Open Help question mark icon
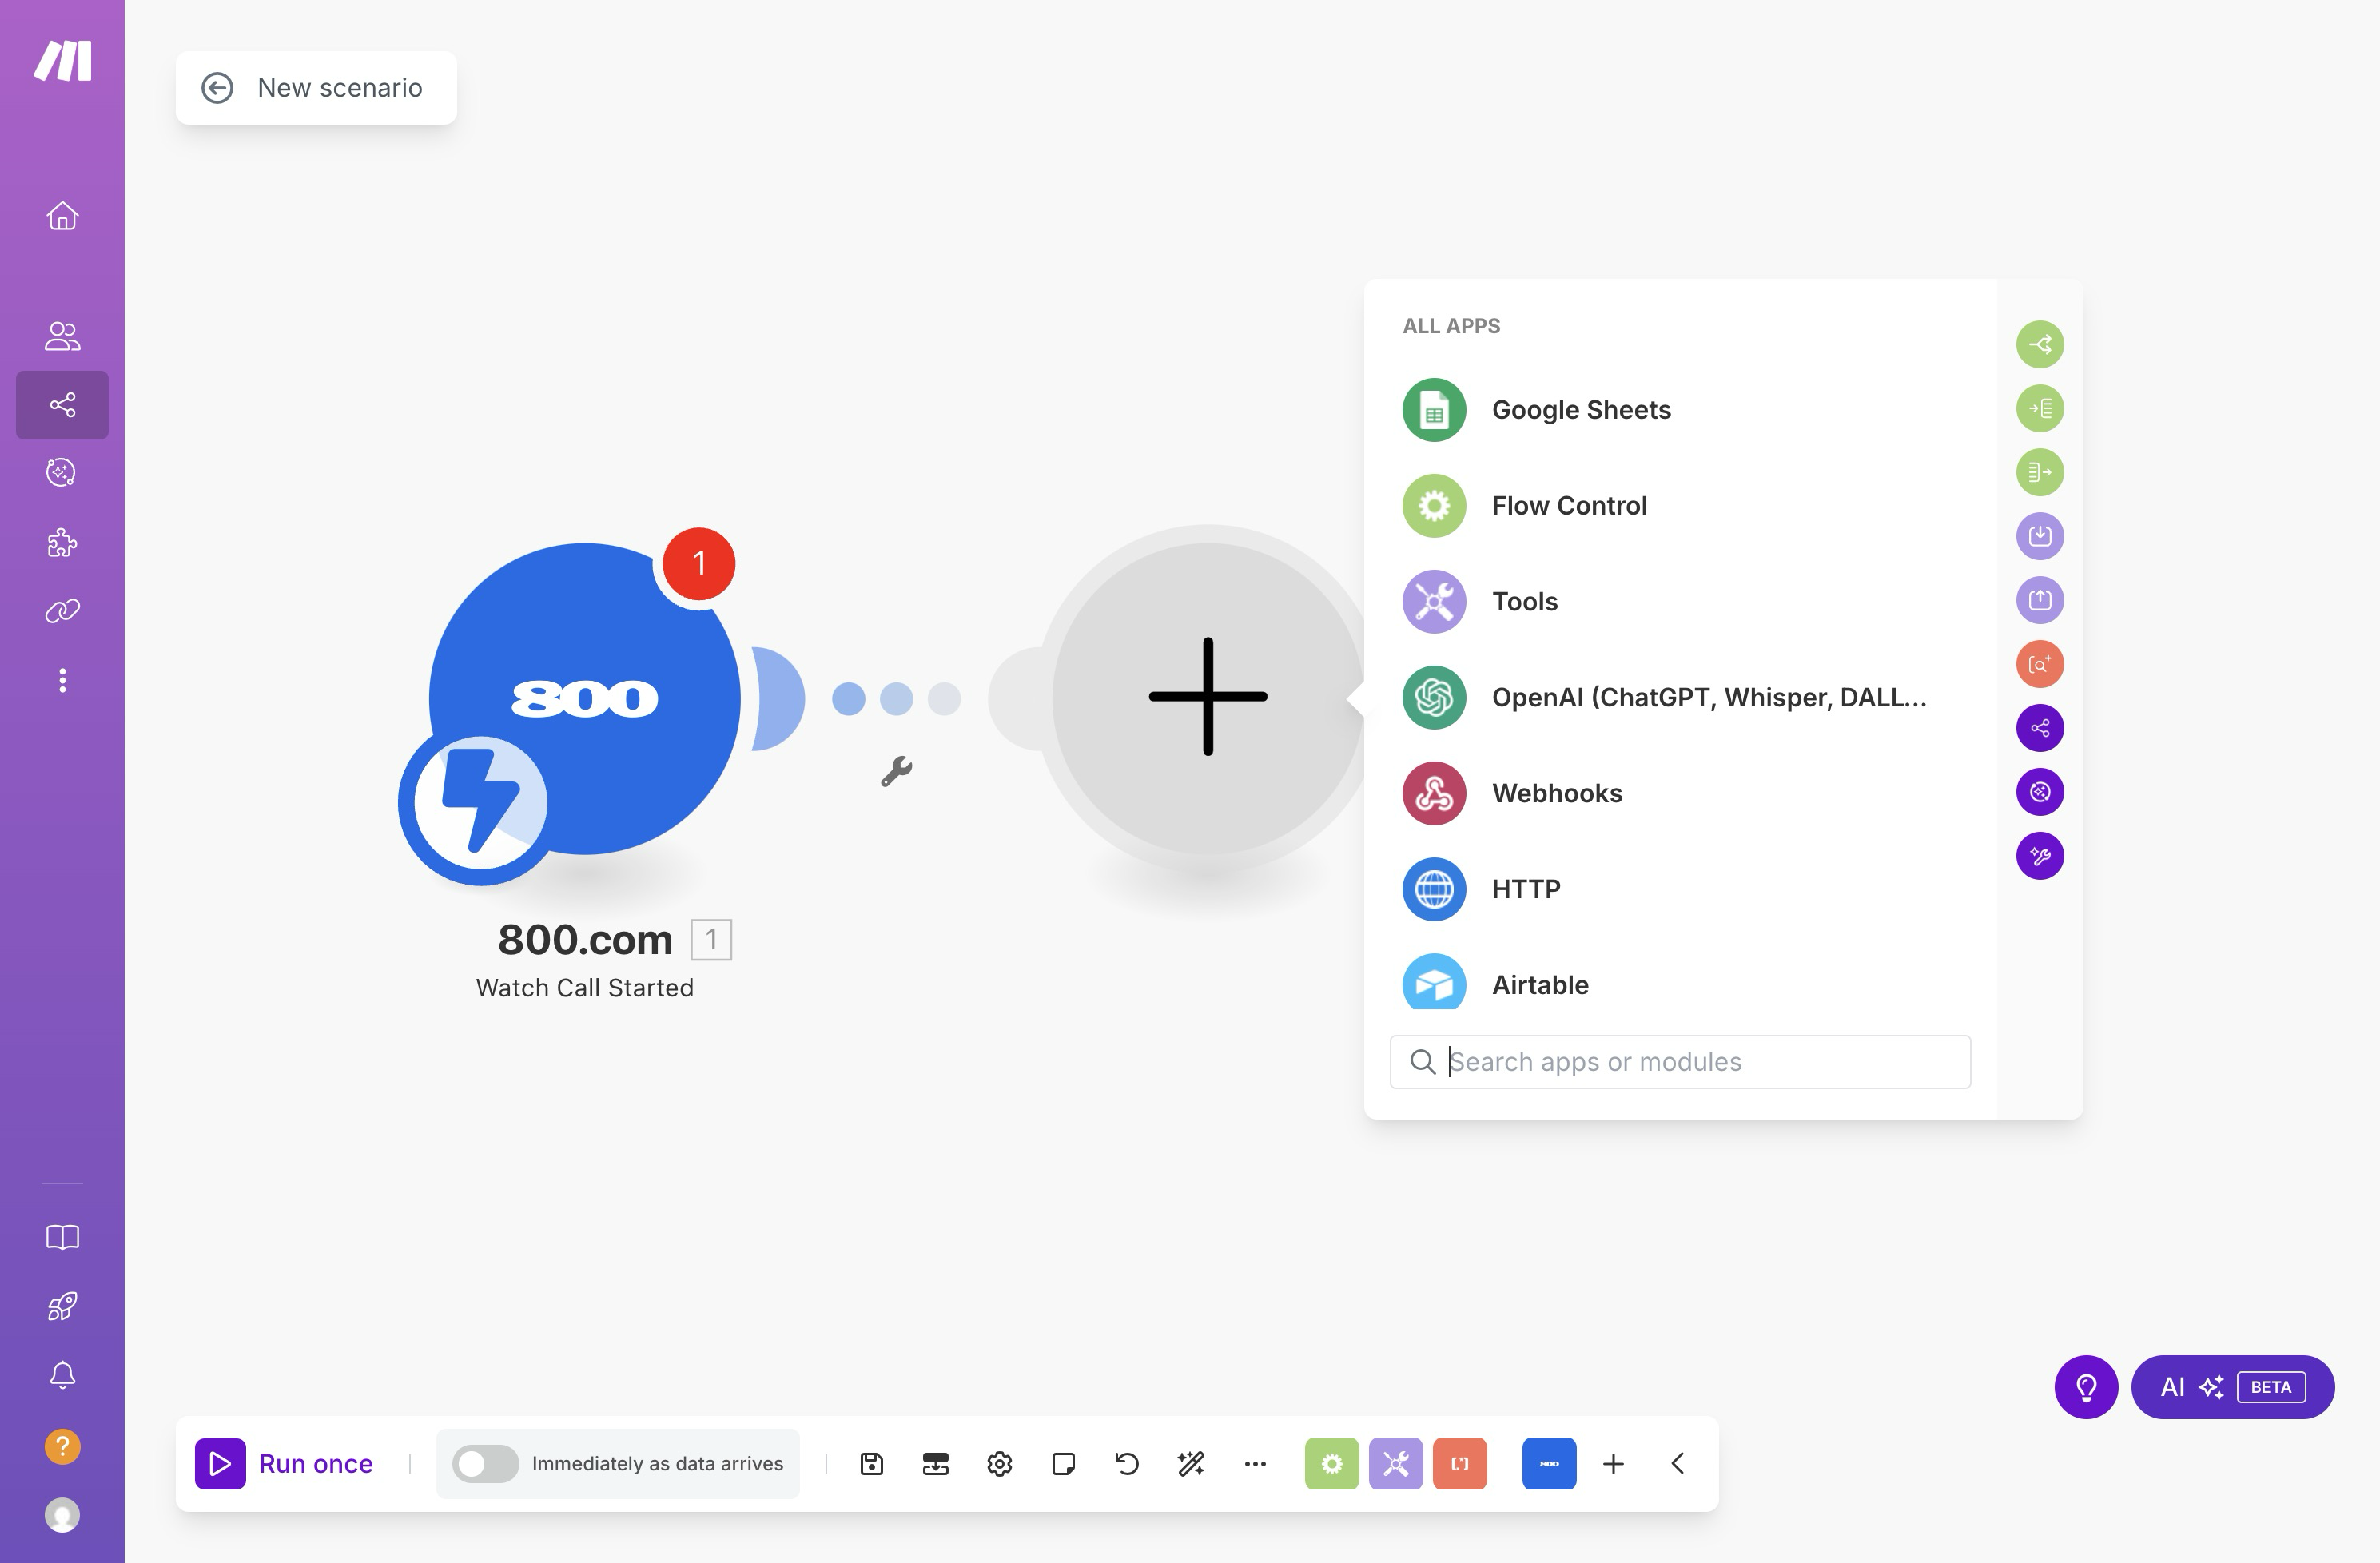The width and height of the screenshot is (2380, 1563). (x=62, y=1446)
